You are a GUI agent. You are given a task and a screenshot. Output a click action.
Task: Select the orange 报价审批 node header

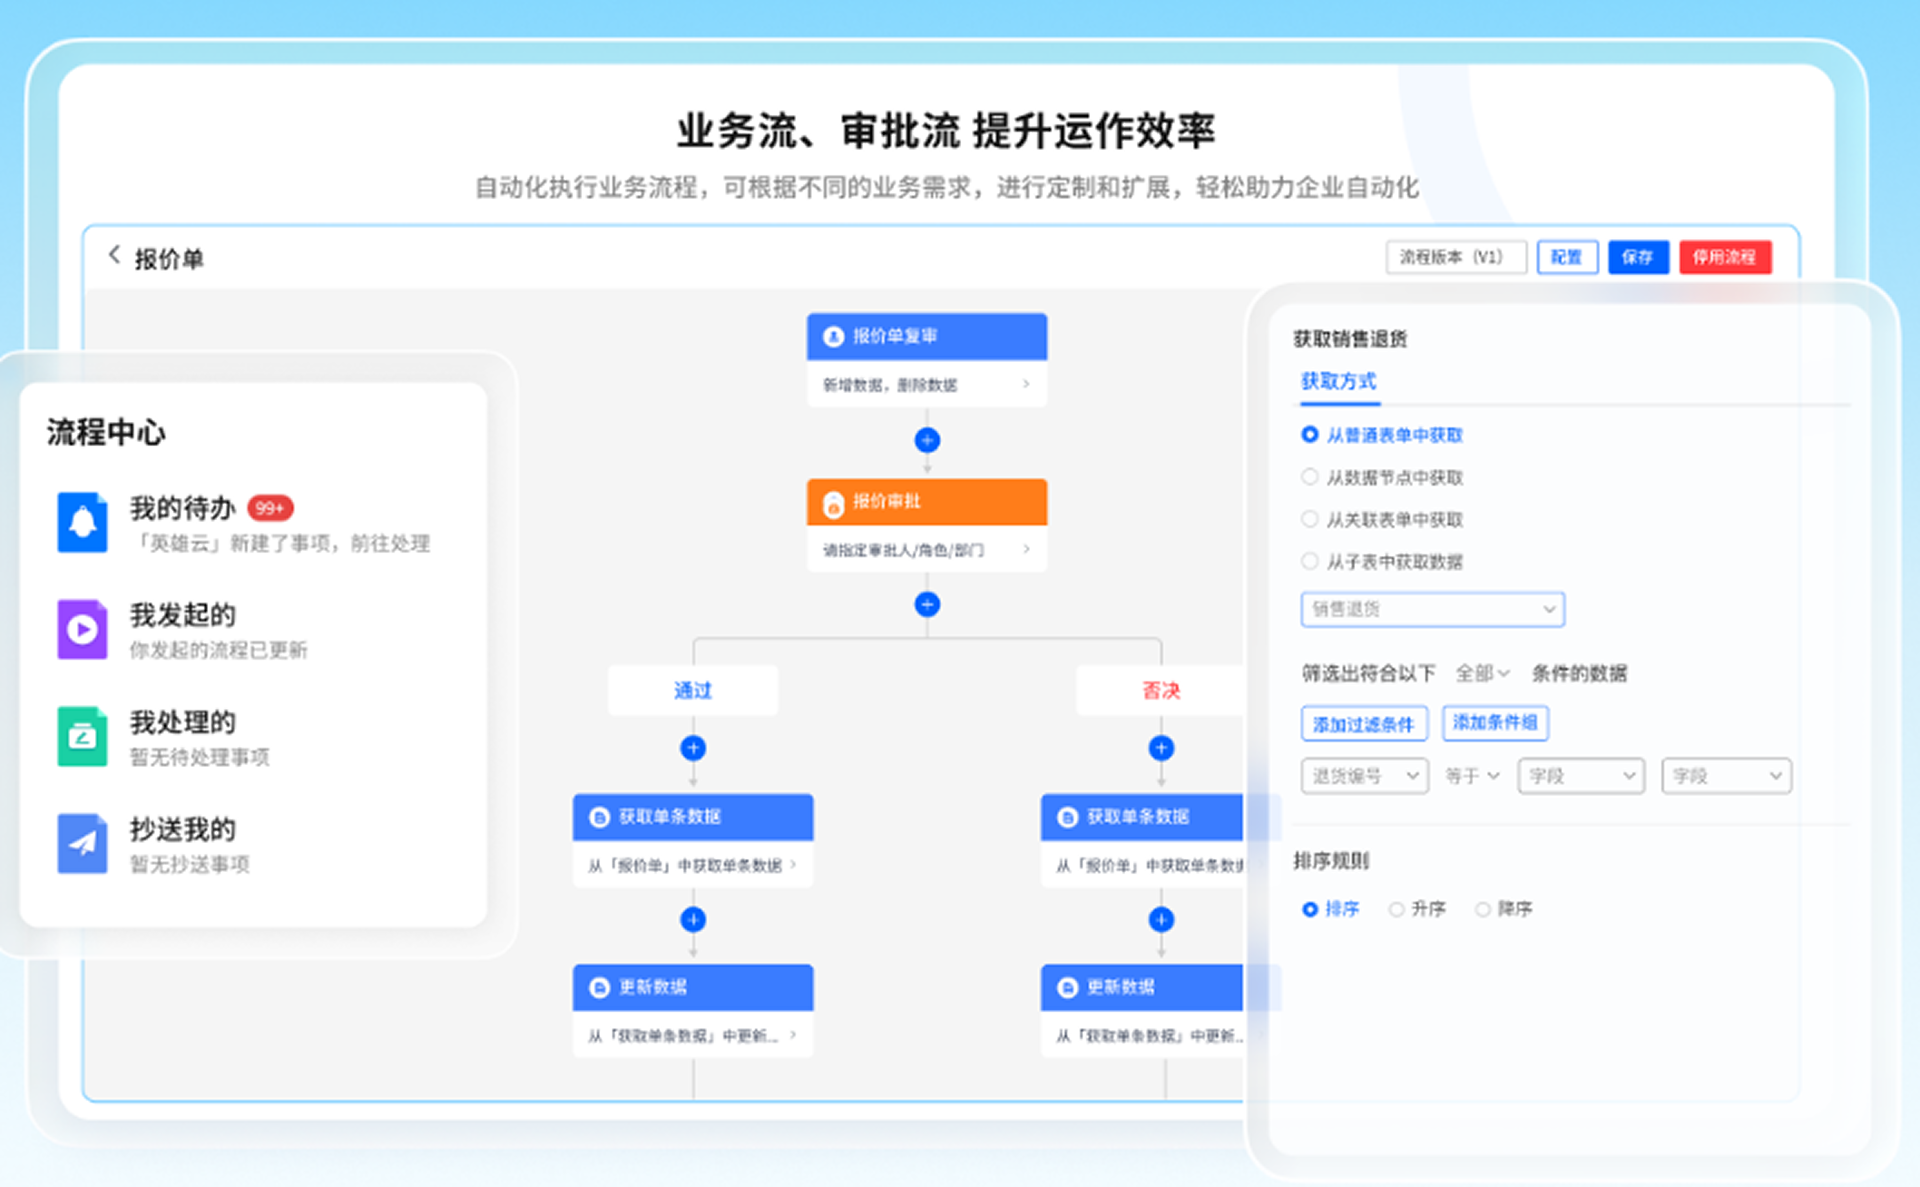click(927, 502)
